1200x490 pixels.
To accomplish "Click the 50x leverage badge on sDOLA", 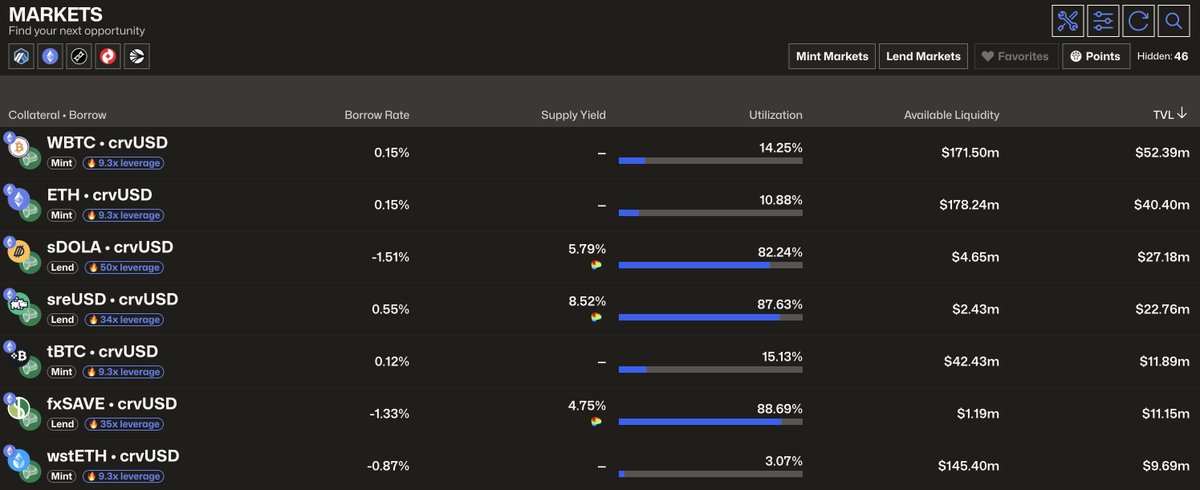I will click(x=124, y=267).
